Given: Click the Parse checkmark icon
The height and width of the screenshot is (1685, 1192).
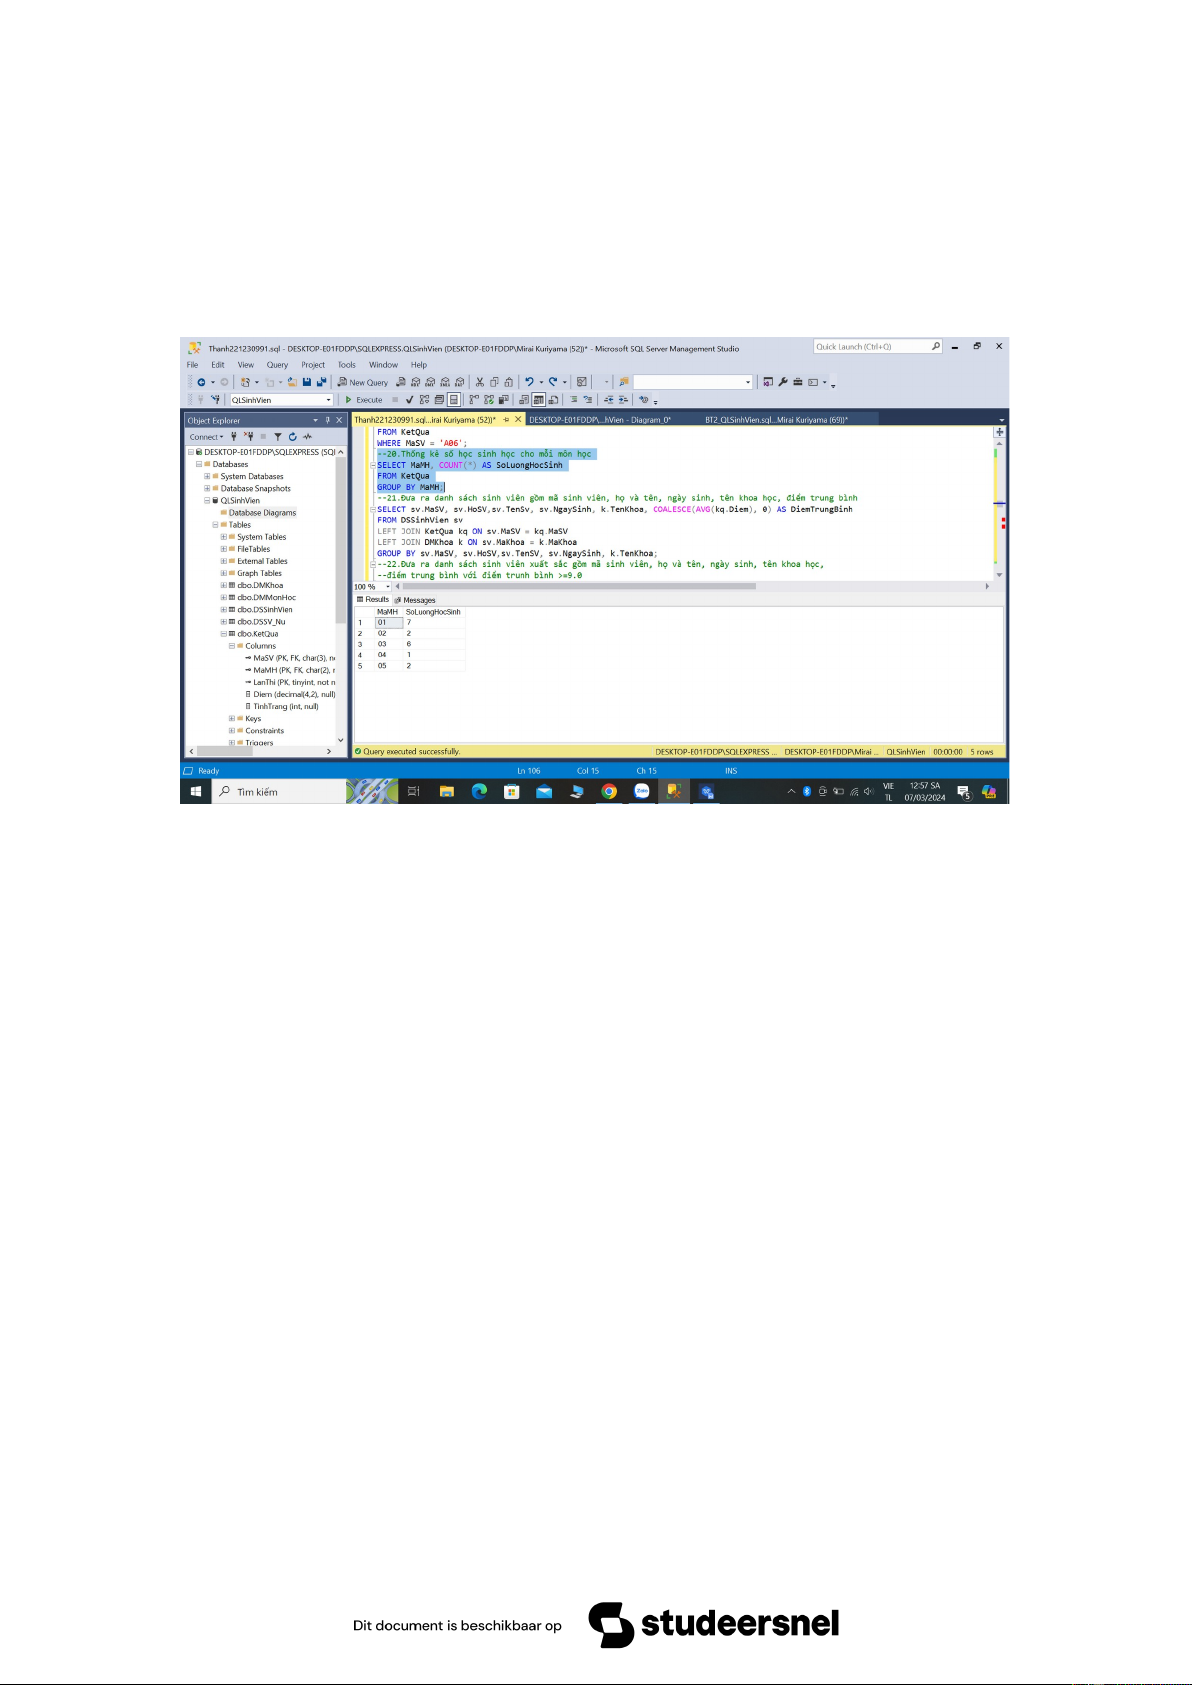Looking at the screenshot, I should (x=409, y=400).
